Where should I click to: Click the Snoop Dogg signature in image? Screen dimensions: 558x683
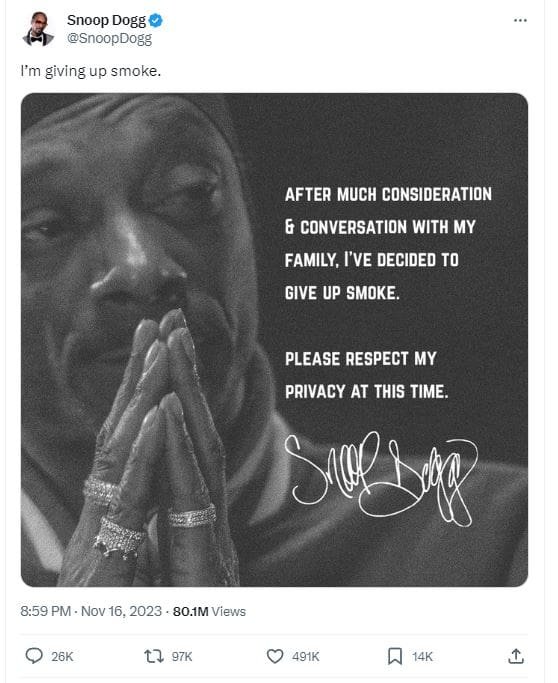(380, 478)
